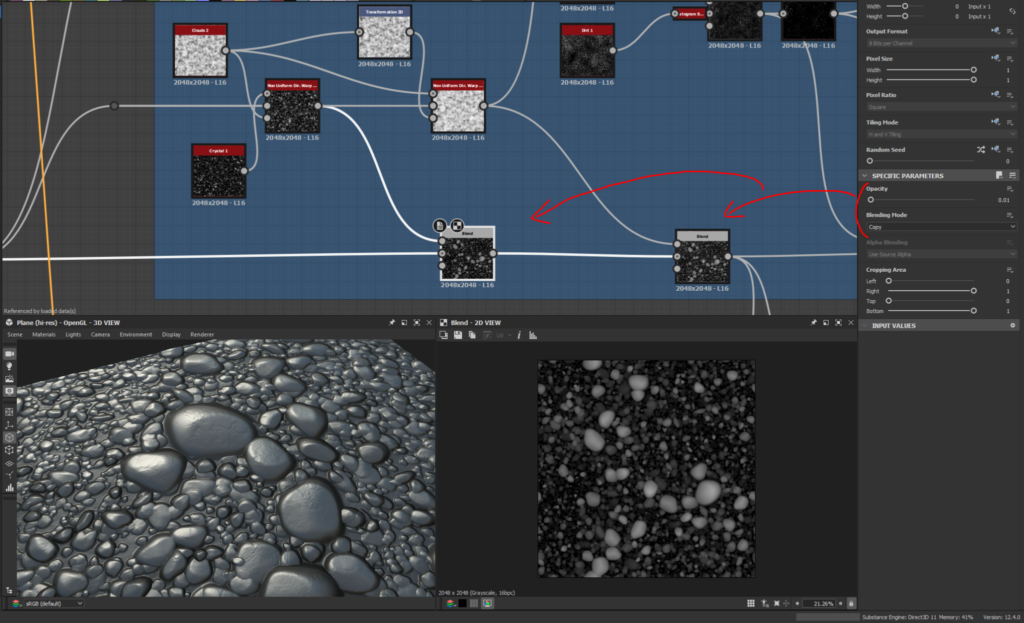
Task: Open the Blending Mode dropdown set to Copy
Action: (940, 227)
